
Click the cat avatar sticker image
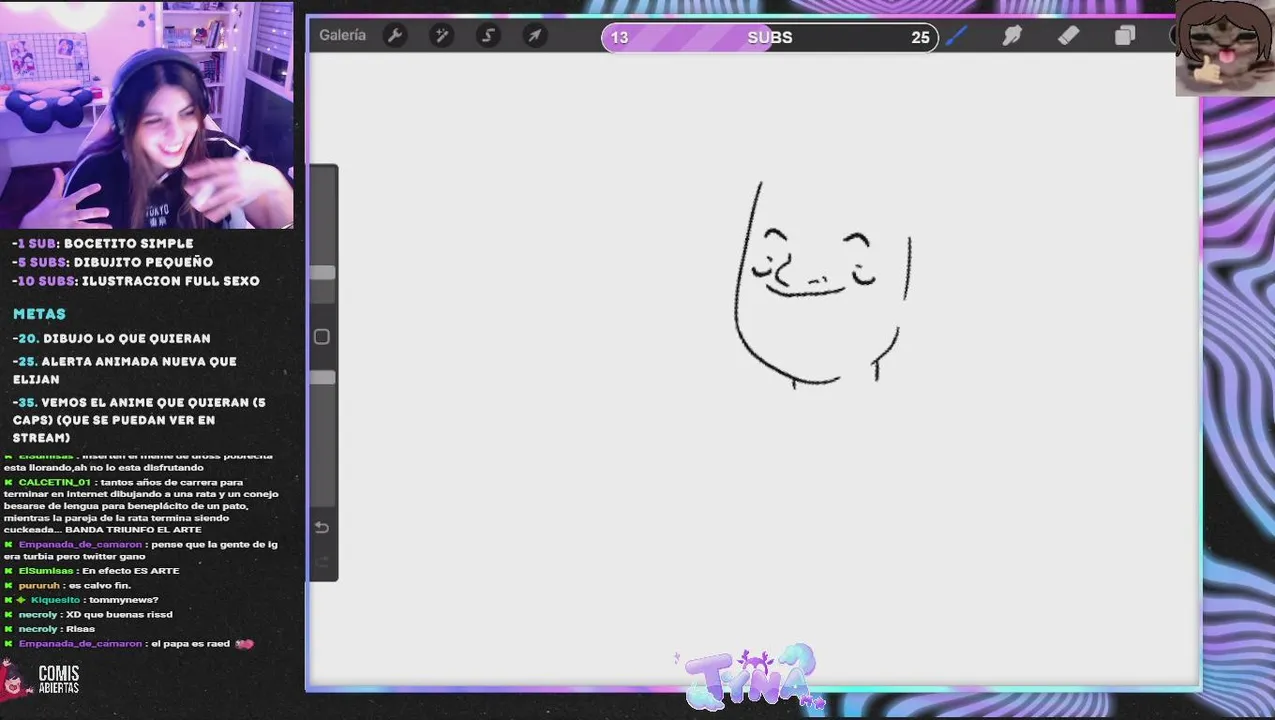click(1225, 48)
